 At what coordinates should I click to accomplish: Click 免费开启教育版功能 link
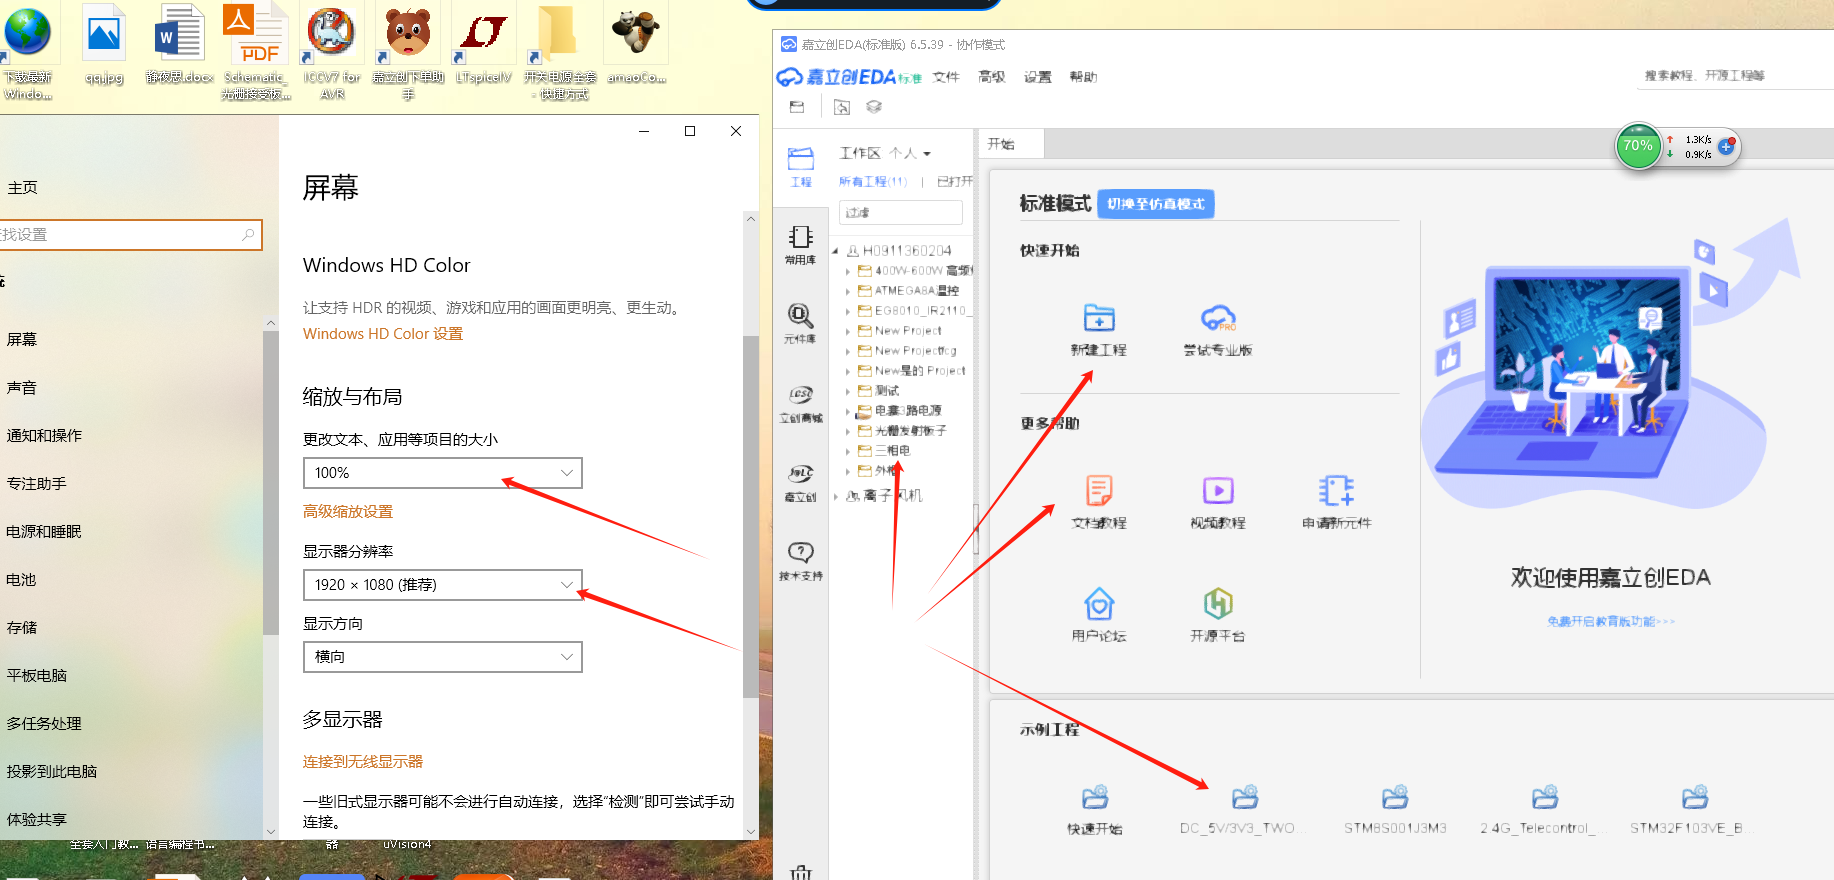[1610, 622]
